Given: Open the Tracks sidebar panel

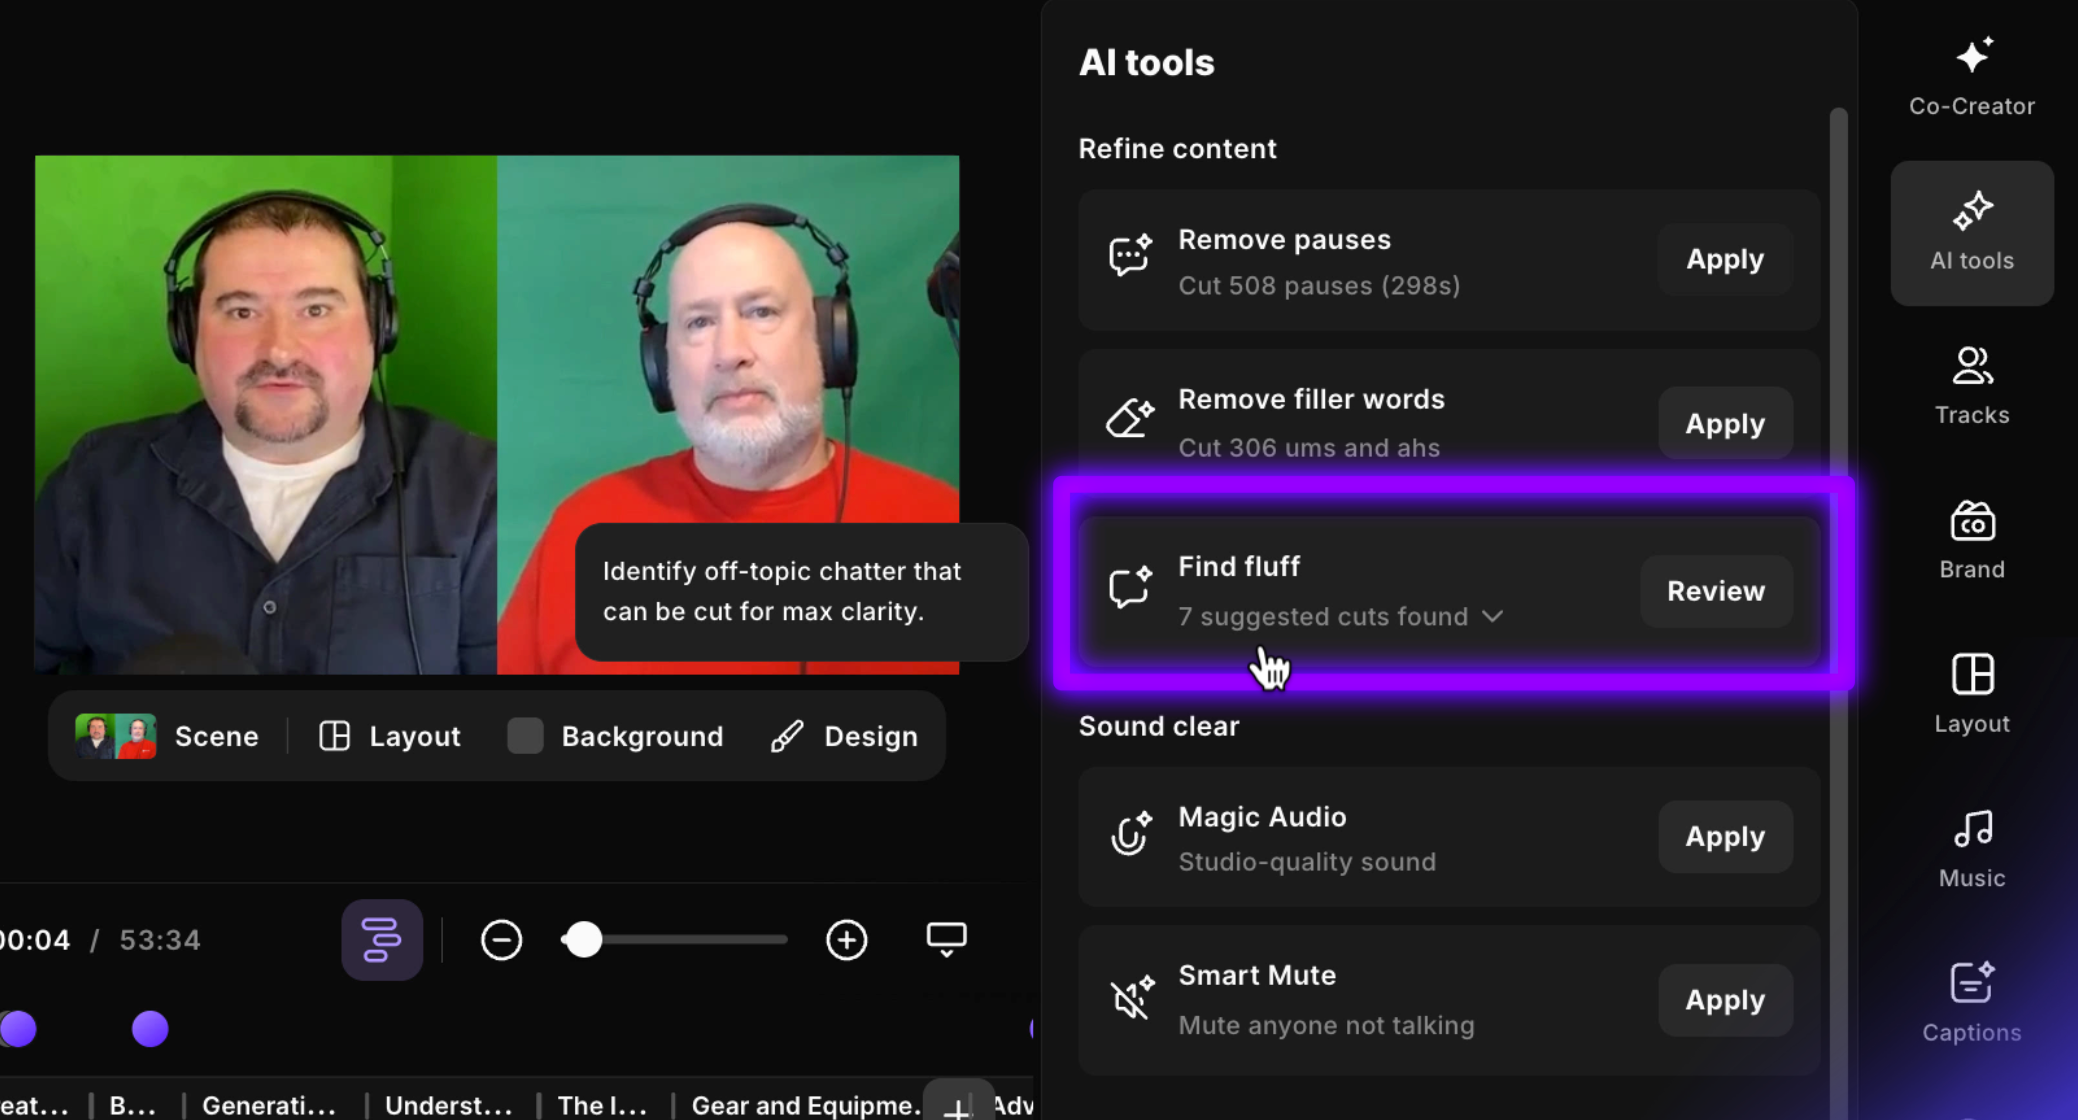Looking at the screenshot, I should [1971, 386].
